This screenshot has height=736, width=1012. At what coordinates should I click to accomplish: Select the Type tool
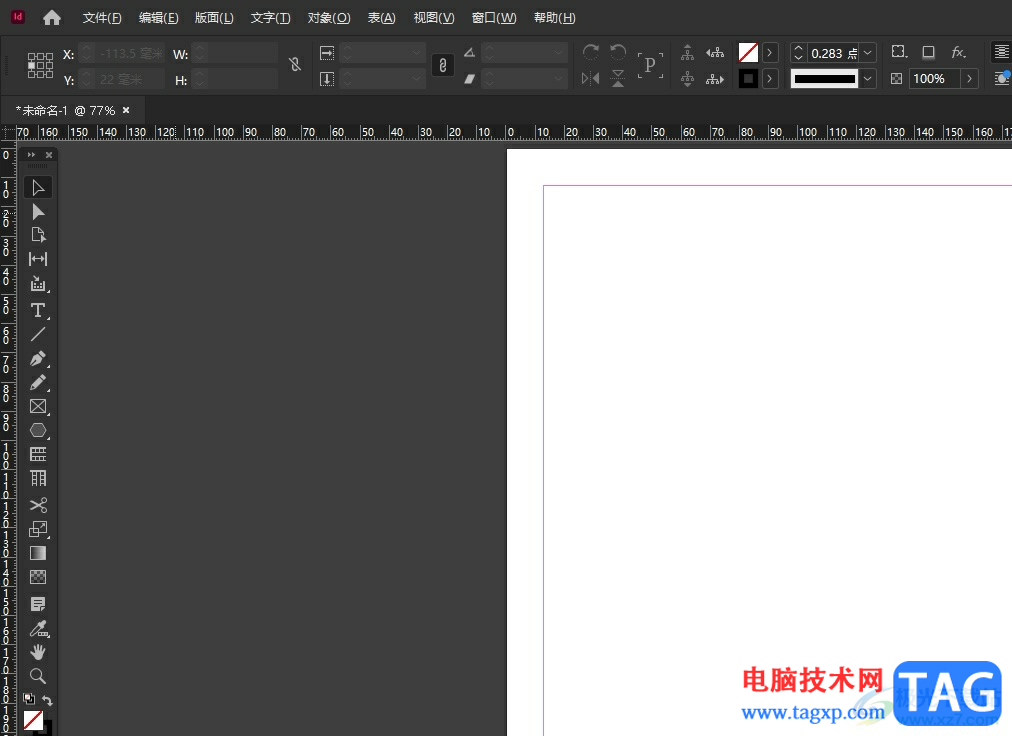pyautogui.click(x=38, y=310)
